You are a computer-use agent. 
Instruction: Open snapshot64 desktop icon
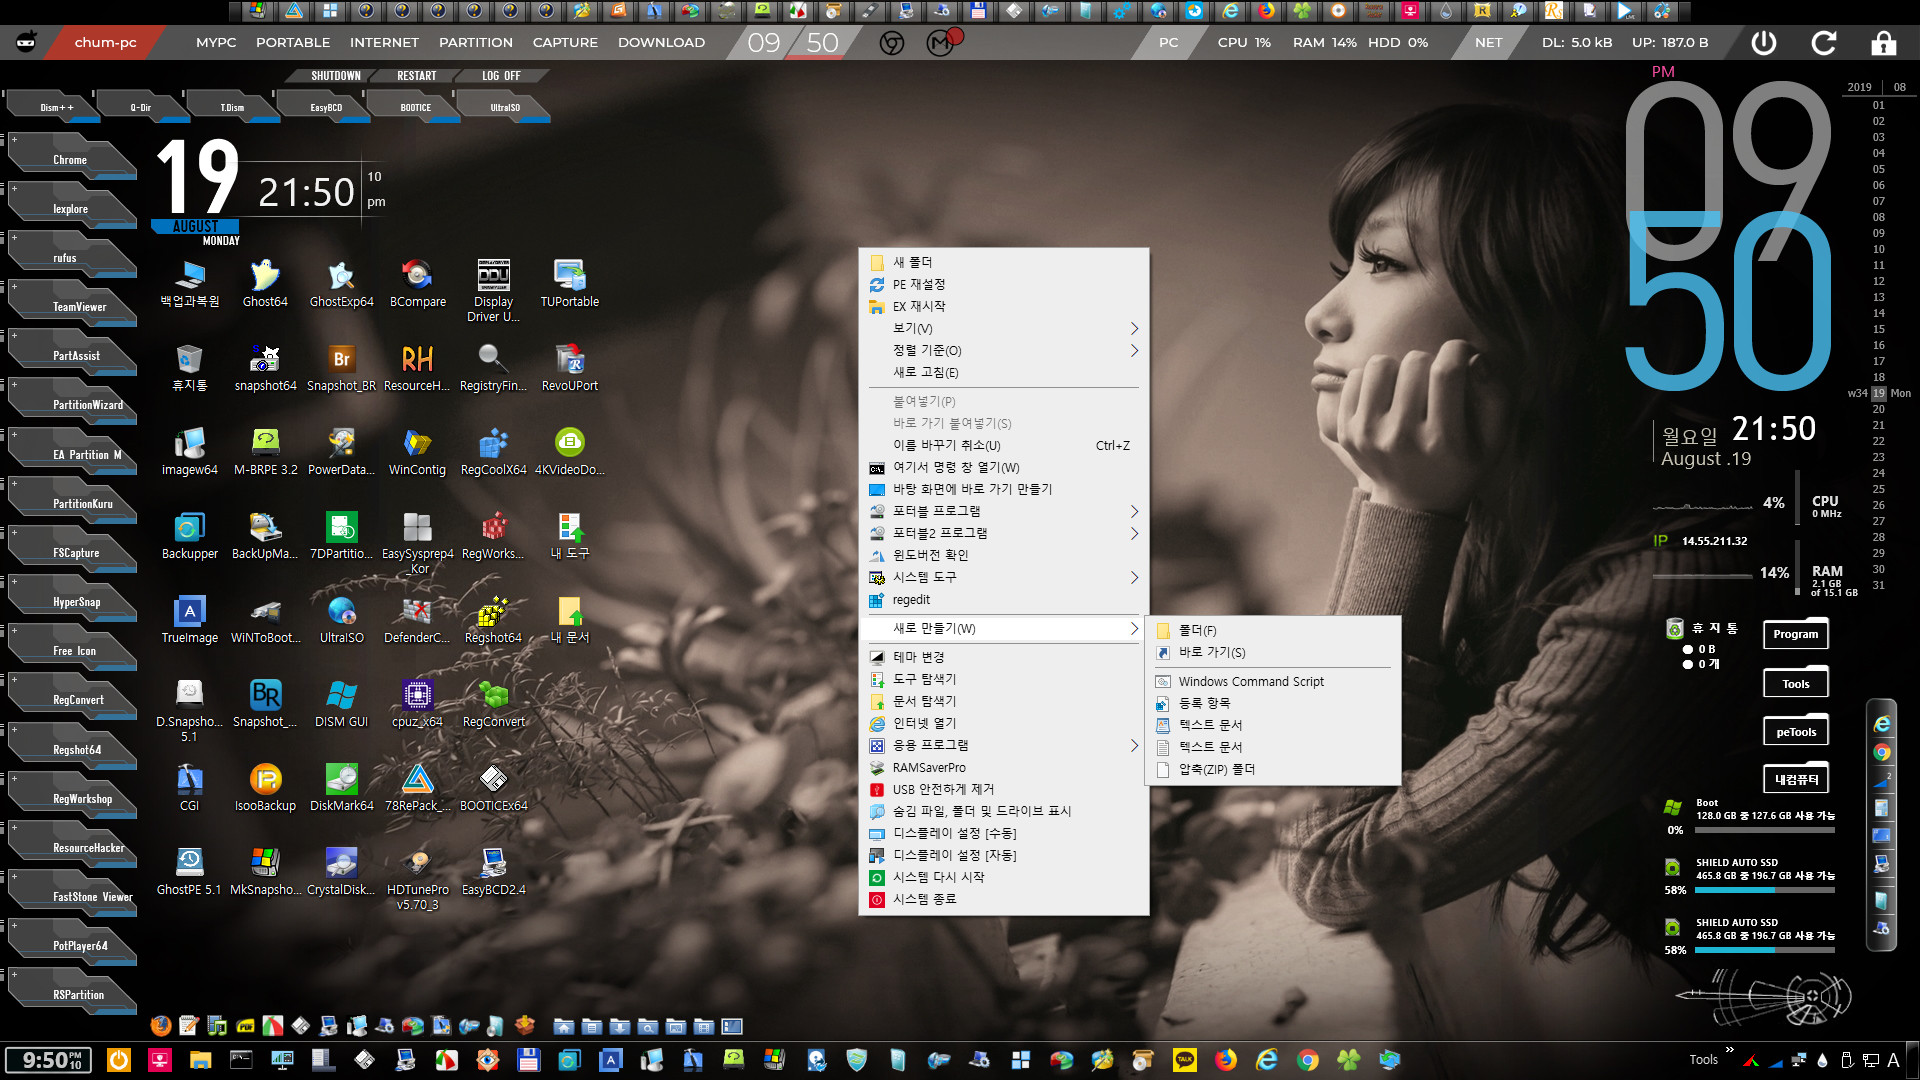pos(265,367)
